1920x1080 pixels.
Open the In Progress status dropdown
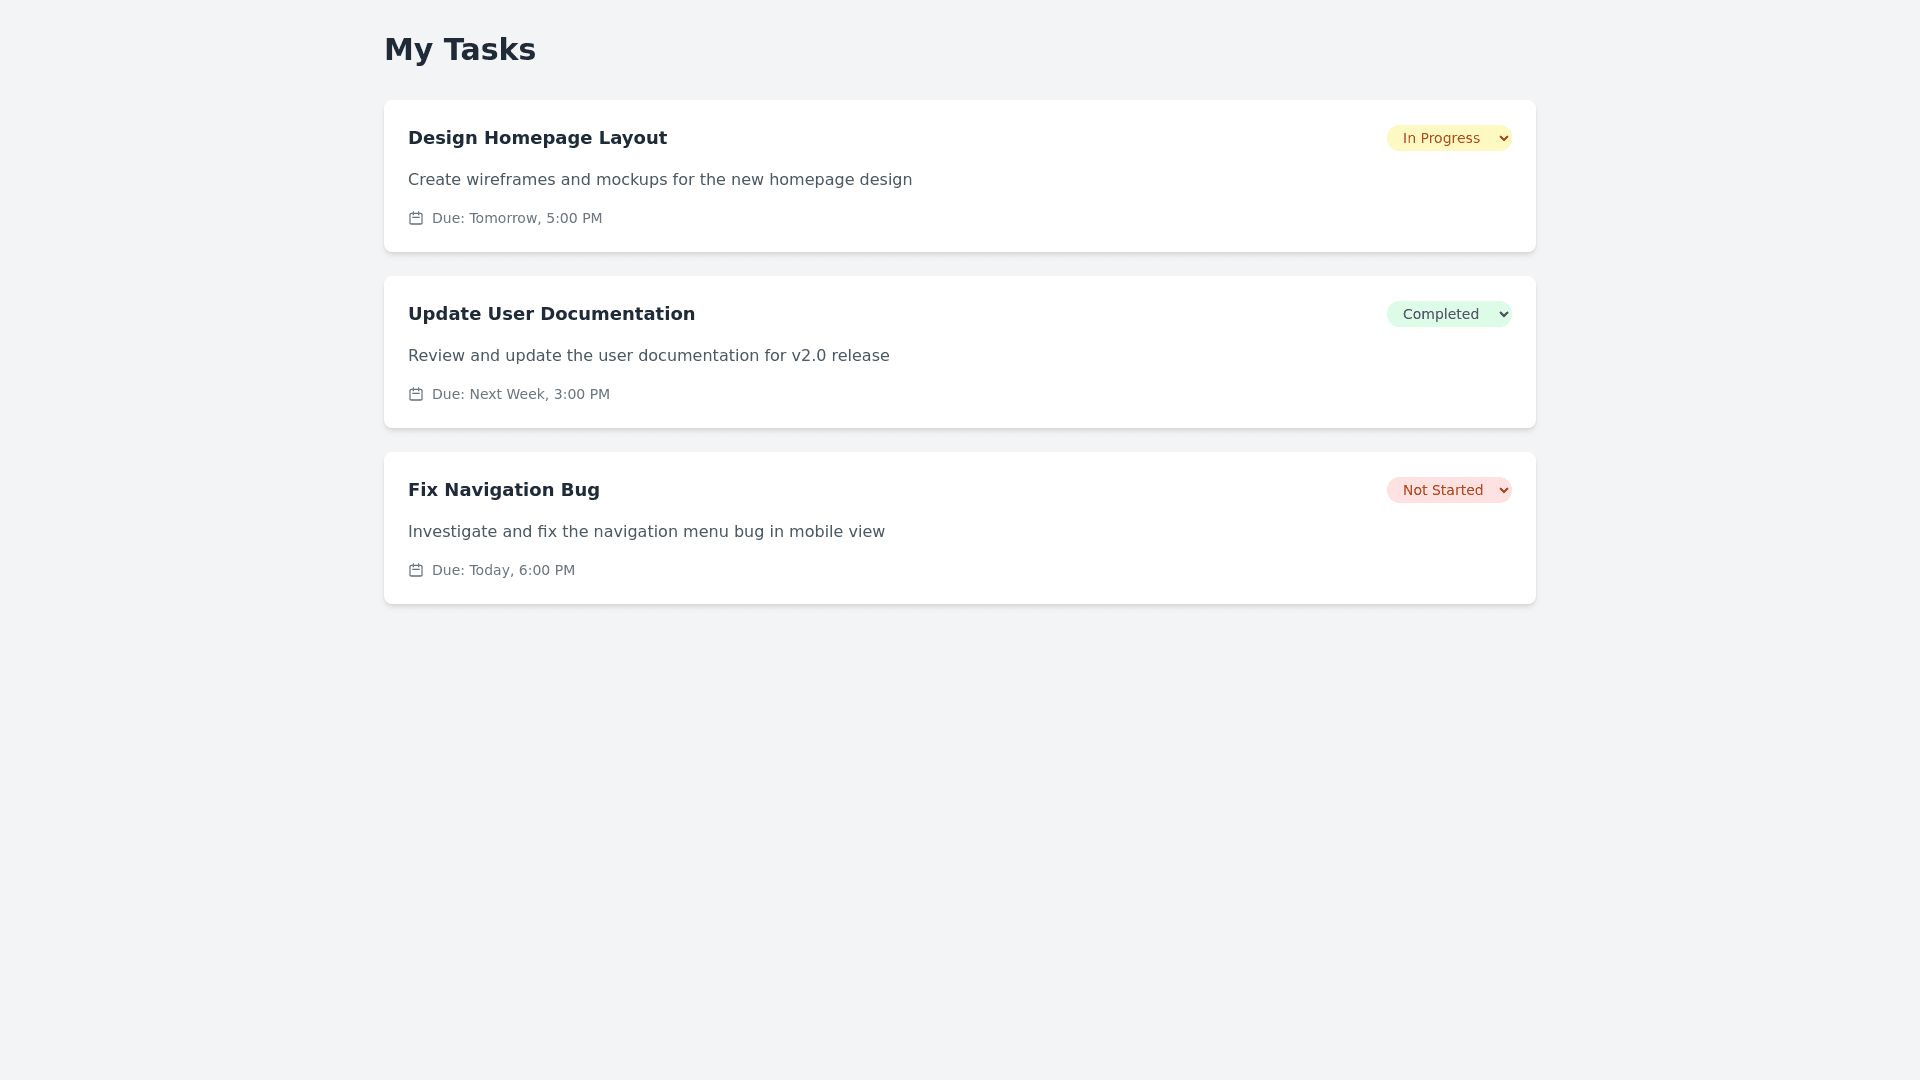tap(1441, 138)
